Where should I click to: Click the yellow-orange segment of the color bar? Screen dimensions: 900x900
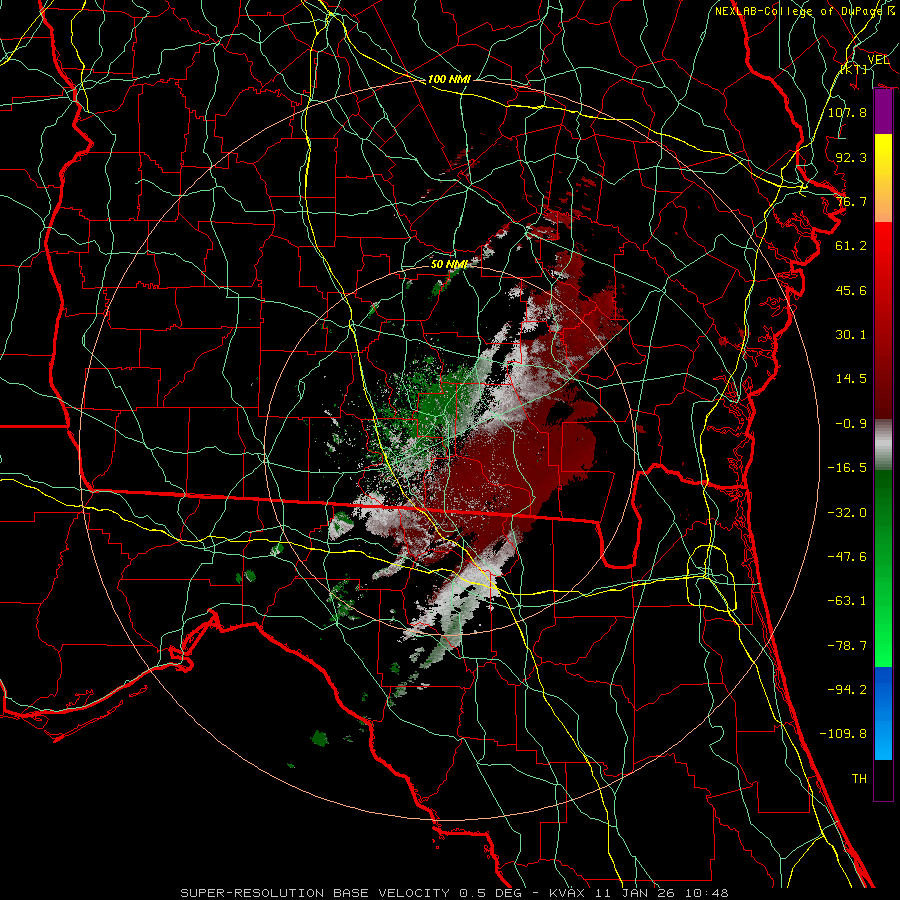(x=883, y=178)
